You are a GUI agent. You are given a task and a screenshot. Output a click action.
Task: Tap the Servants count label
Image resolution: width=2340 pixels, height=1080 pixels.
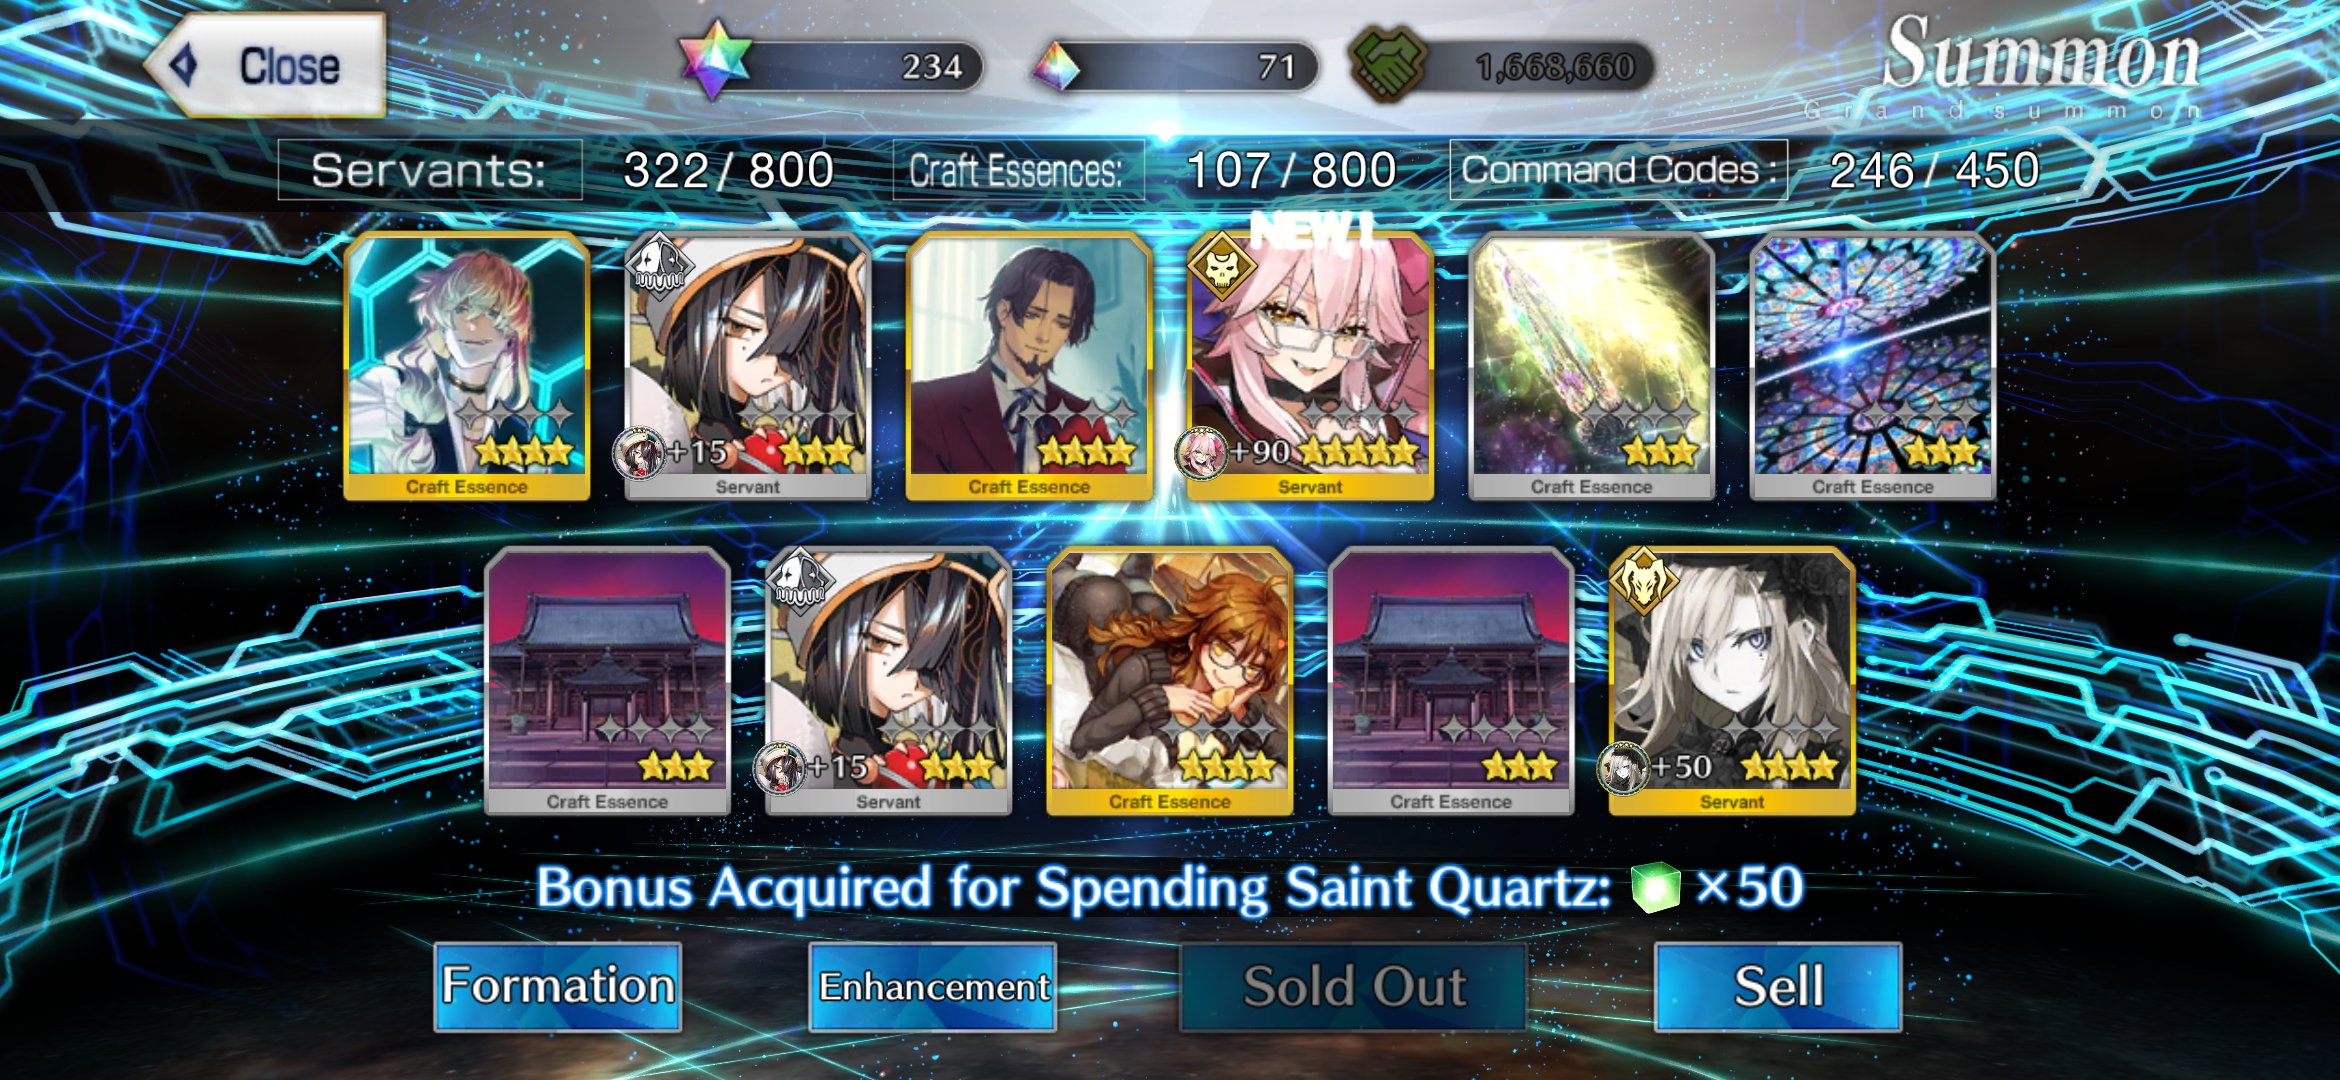pos(430,170)
